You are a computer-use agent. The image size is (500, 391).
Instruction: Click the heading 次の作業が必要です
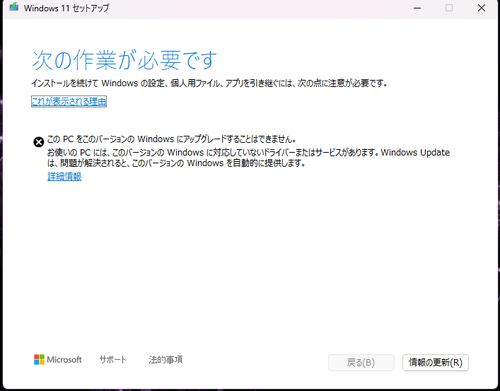(124, 60)
